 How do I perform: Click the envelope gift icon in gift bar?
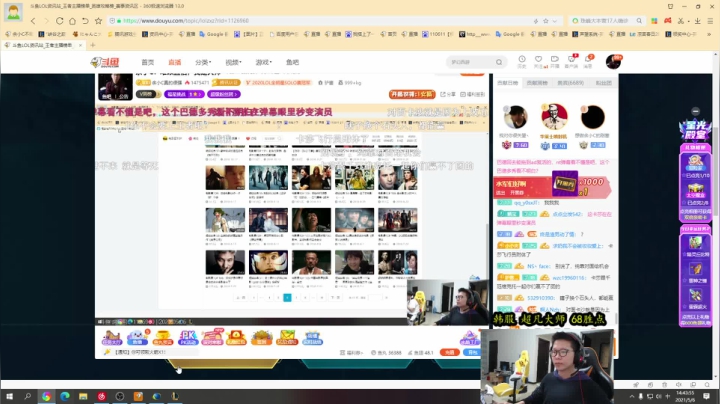click(287, 338)
